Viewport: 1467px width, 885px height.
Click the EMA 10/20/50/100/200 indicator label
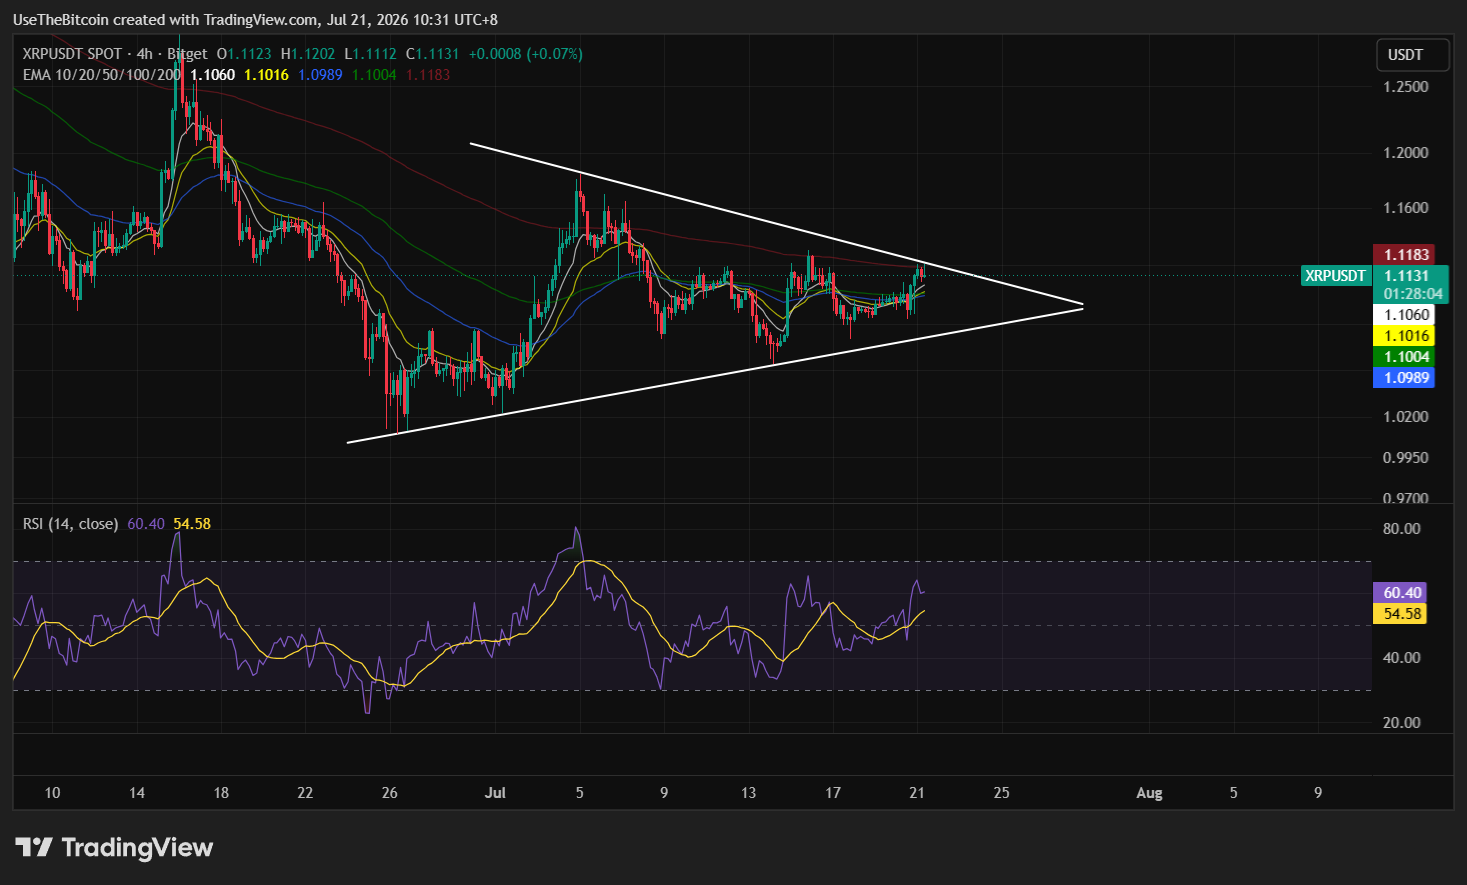click(102, 75)
